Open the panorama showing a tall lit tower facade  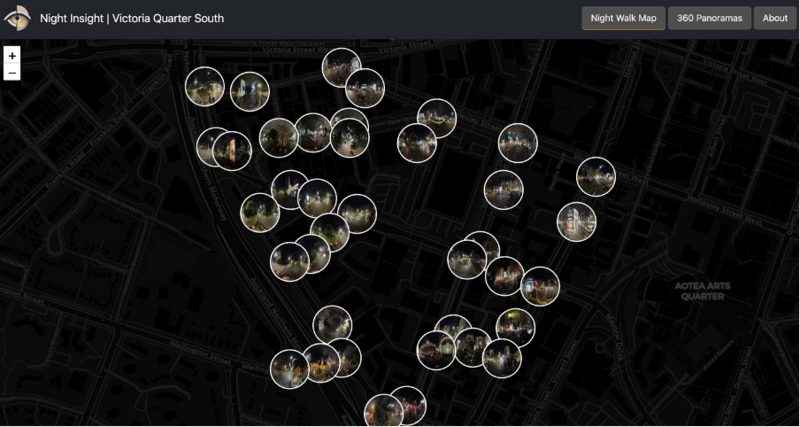[577, 222]
